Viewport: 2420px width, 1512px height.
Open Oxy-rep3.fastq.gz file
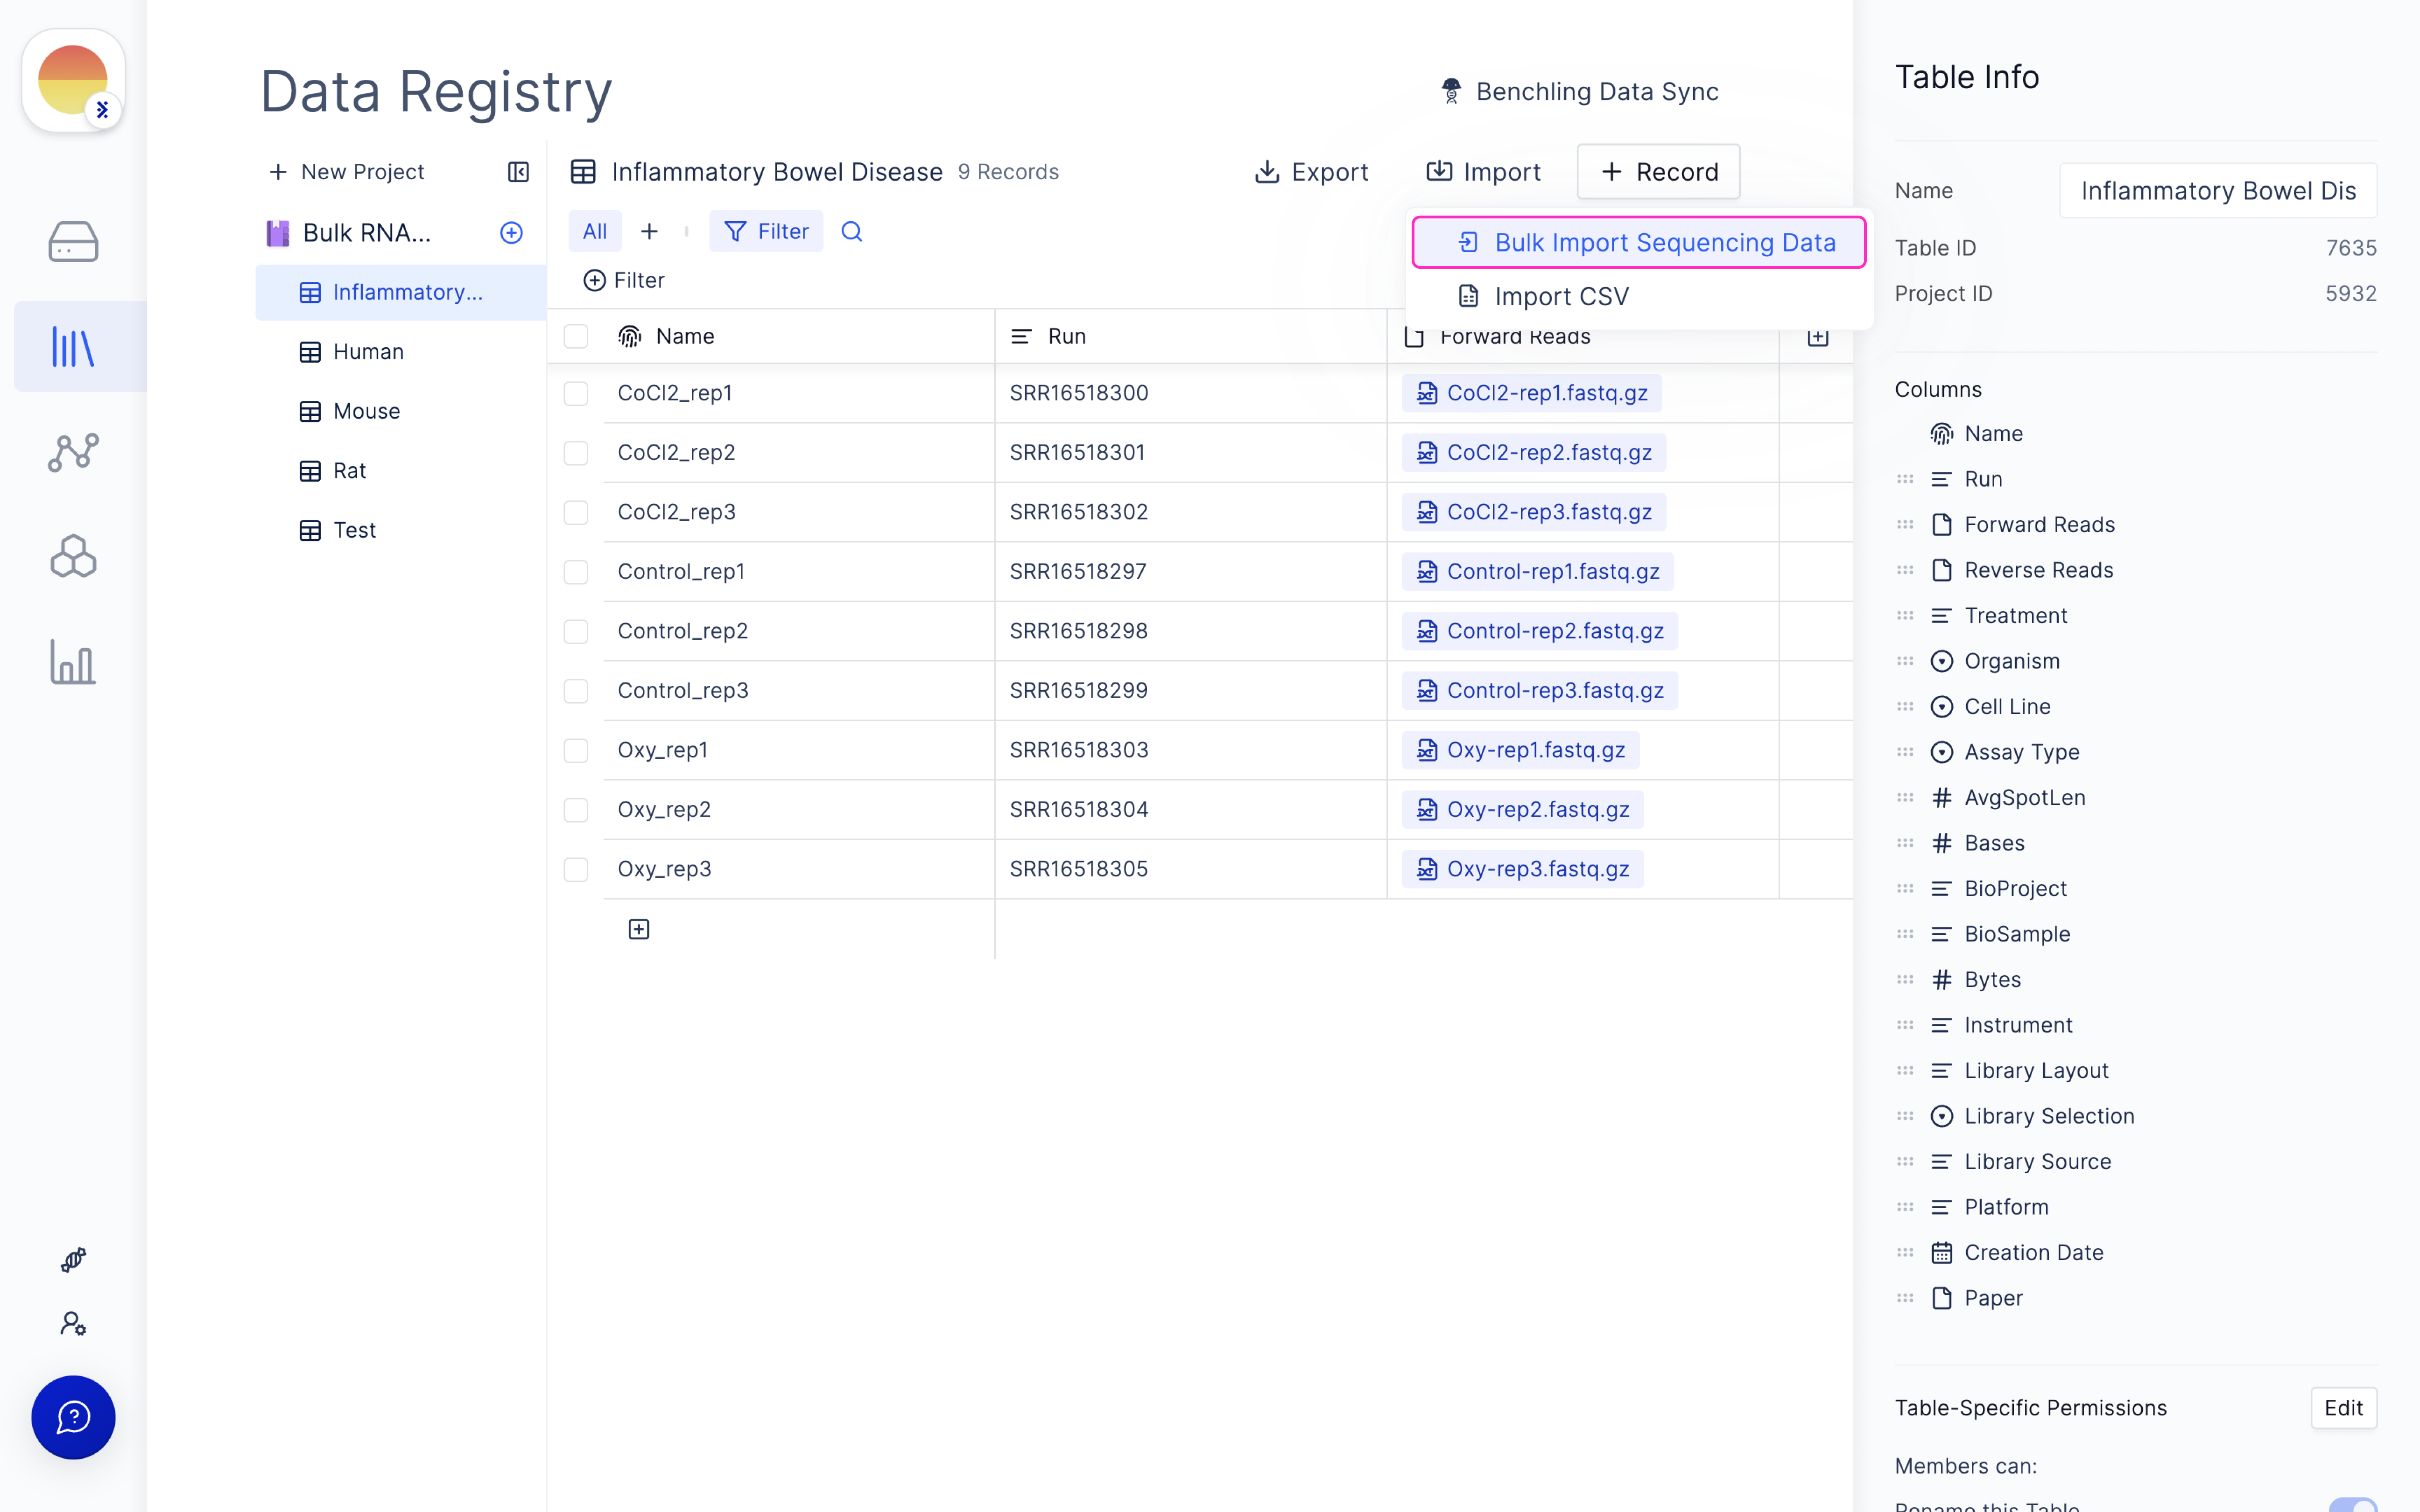[1523, 869]
